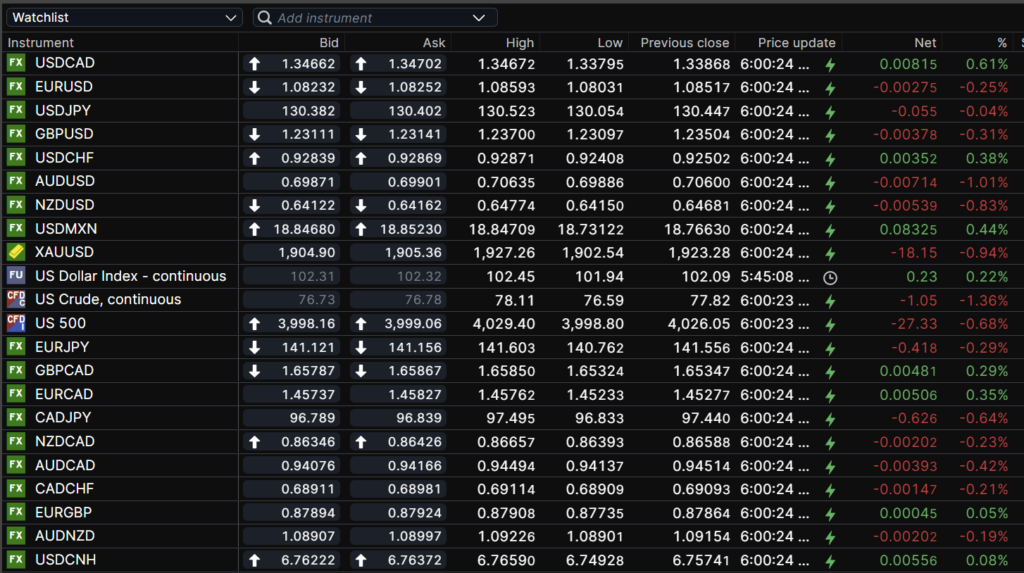Screen dimensions: 1024x573
Task: Click the CFD icon next to US 500
Action: (x=16, y=323)
